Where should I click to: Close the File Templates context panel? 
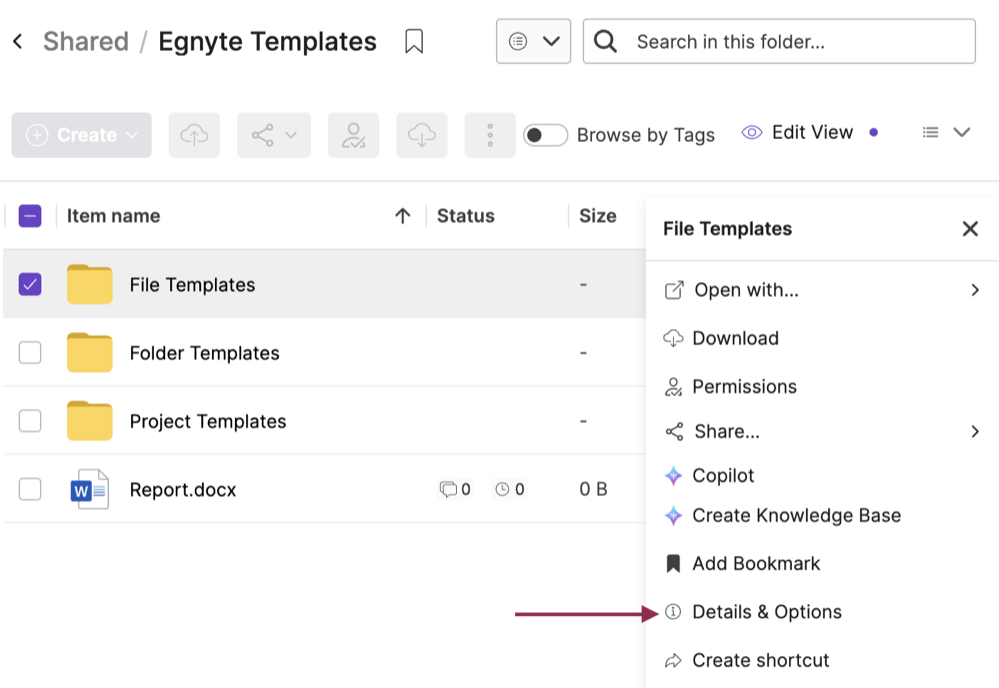tap(970, 229)
